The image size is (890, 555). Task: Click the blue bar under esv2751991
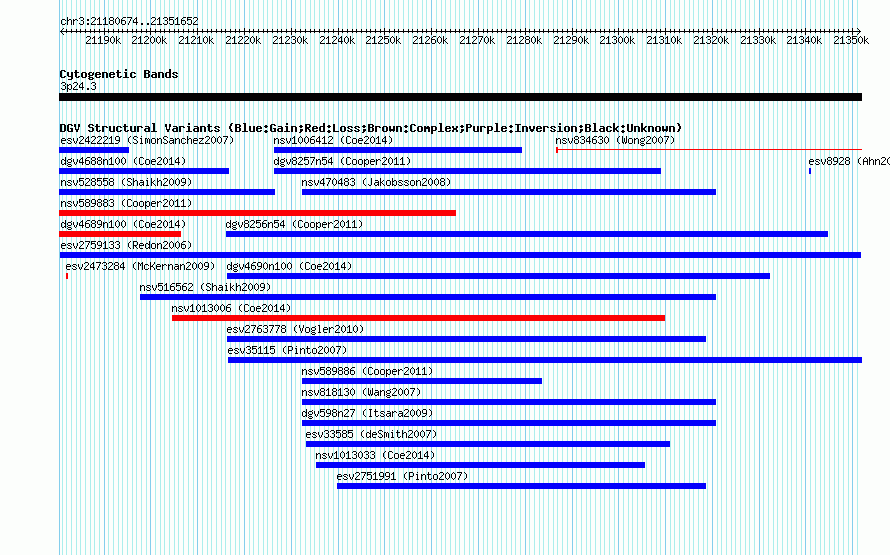(x=522, y=486)
